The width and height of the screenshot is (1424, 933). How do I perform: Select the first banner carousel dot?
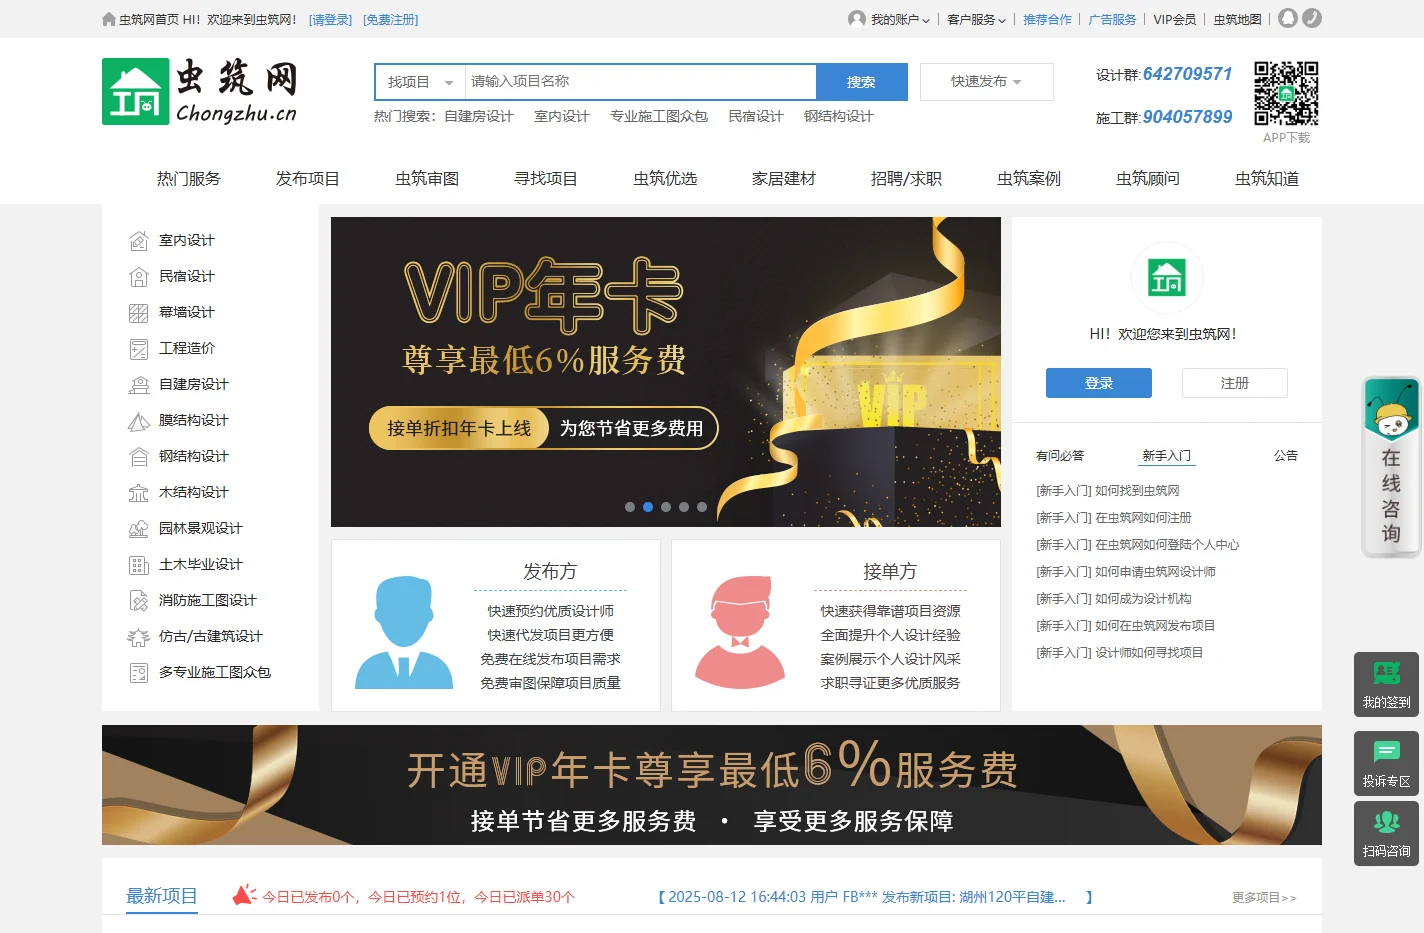630,507
